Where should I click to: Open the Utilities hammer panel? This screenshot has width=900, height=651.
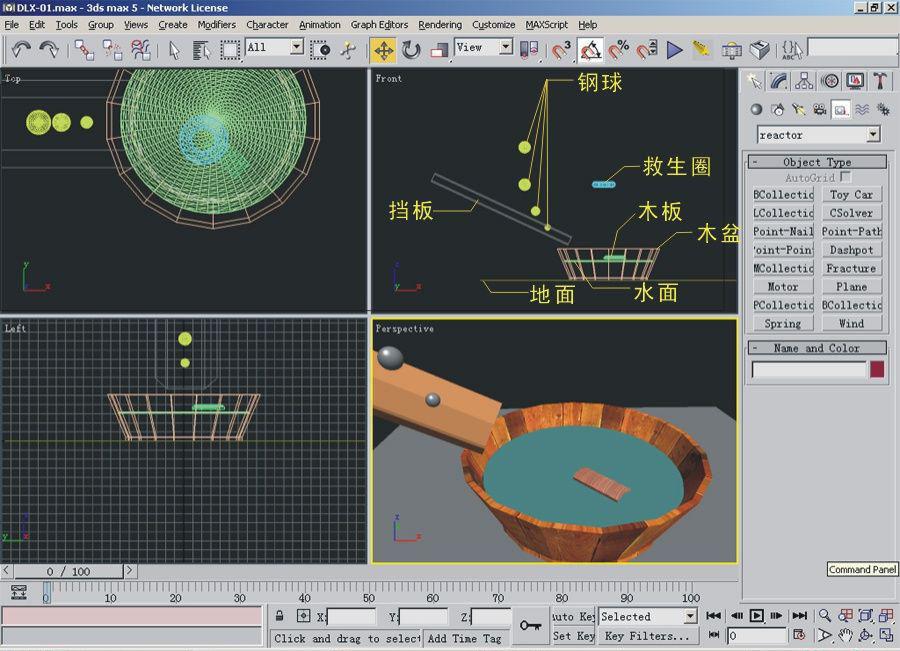click(880, 81)
